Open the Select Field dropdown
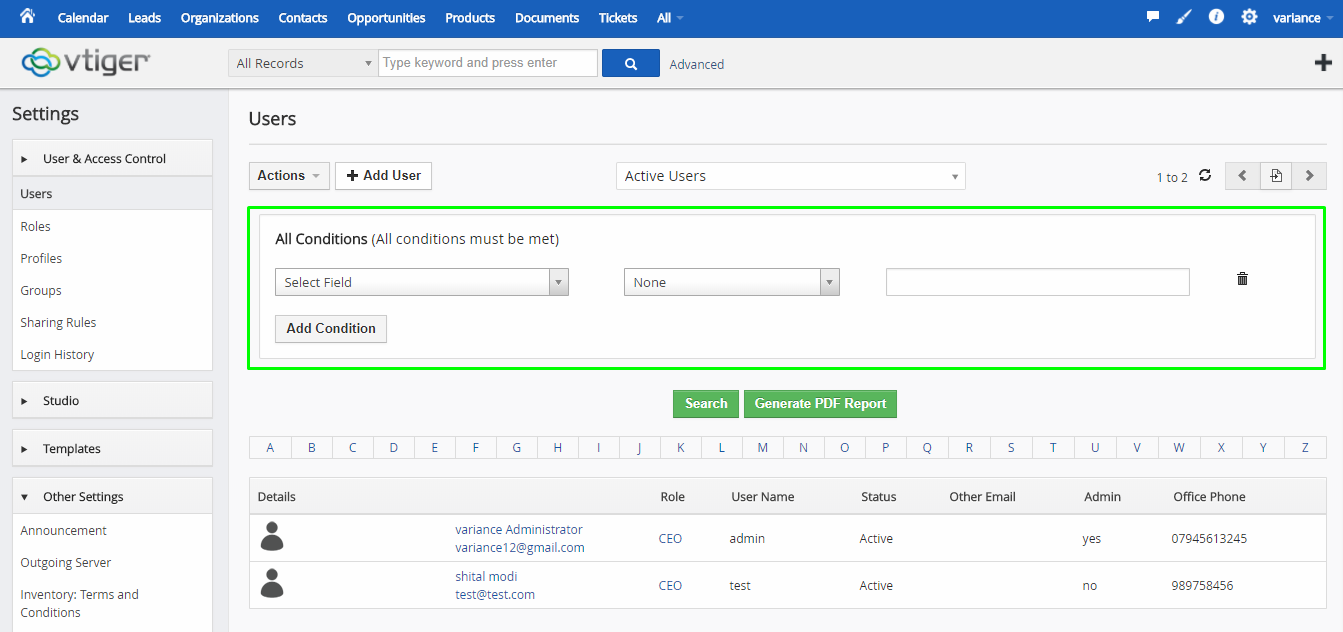1343x632 pixels. 422,282
